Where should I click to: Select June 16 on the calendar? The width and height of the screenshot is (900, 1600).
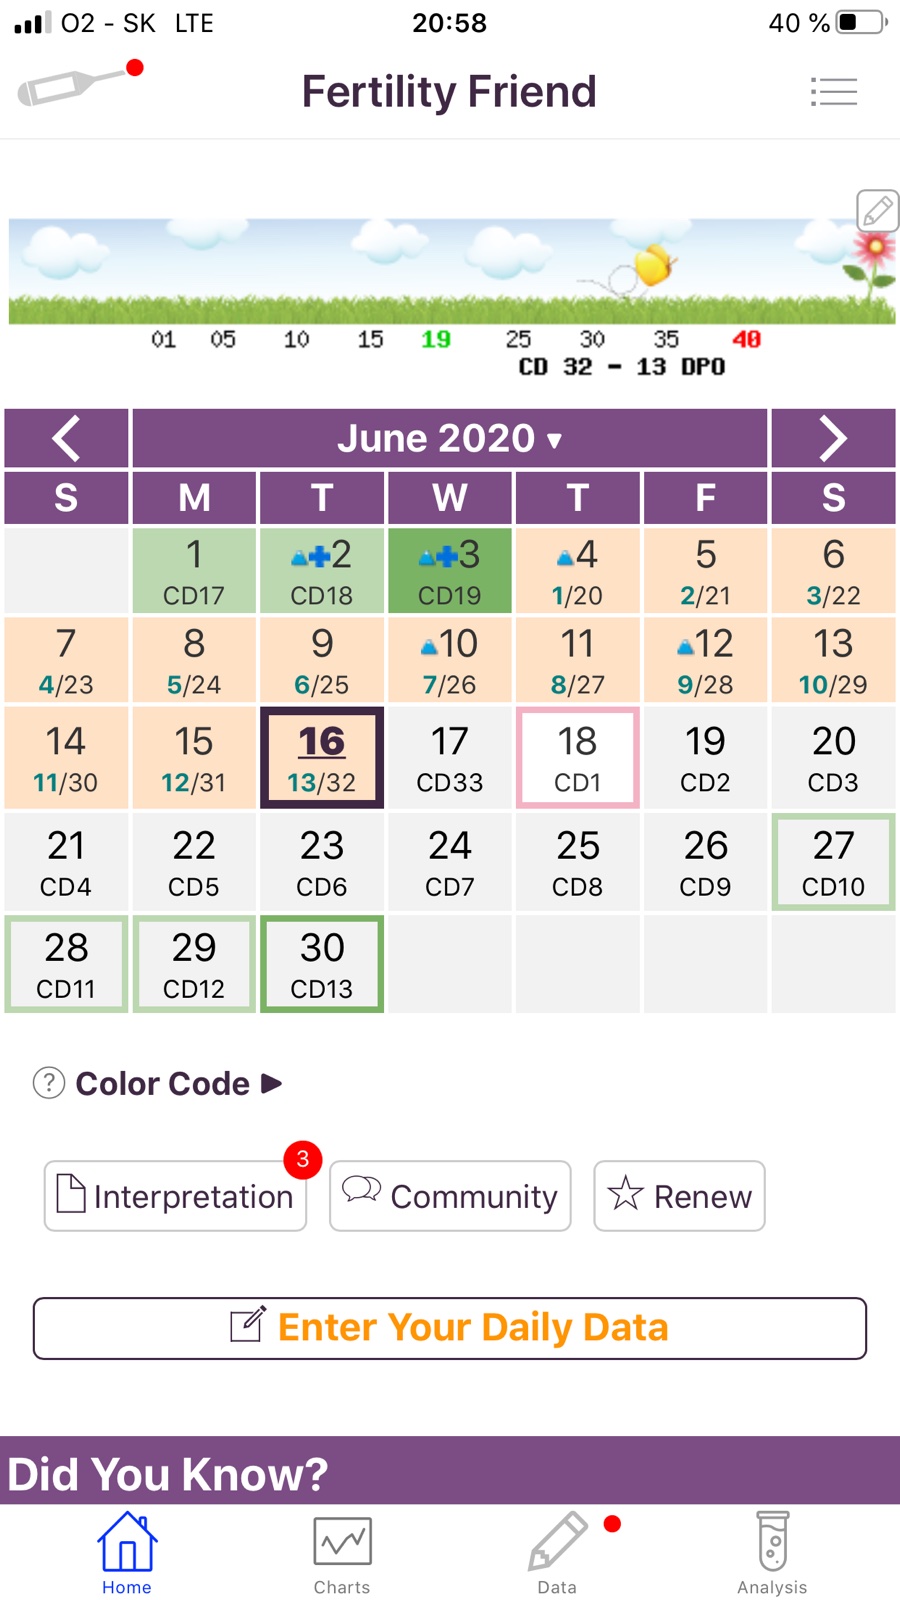[x=322, y=757]
